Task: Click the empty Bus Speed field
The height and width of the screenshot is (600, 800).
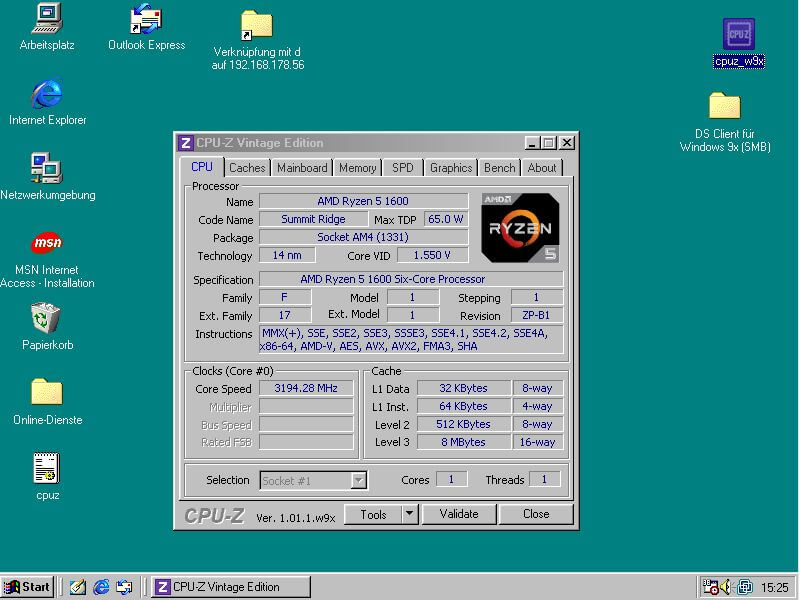Action: (306, 424)
